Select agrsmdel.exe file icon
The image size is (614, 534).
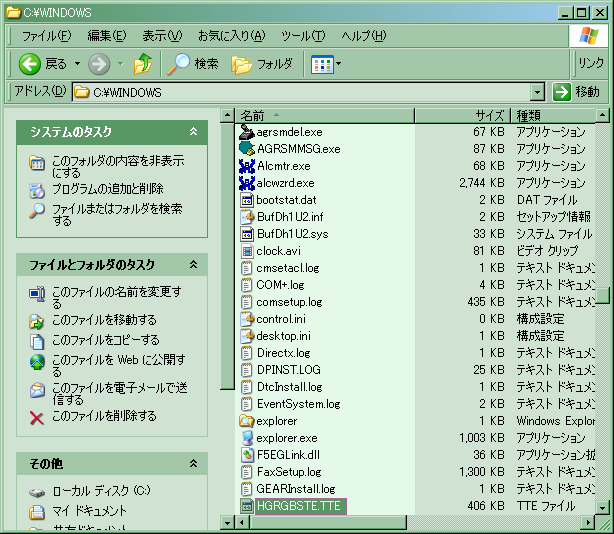point(247,132)
